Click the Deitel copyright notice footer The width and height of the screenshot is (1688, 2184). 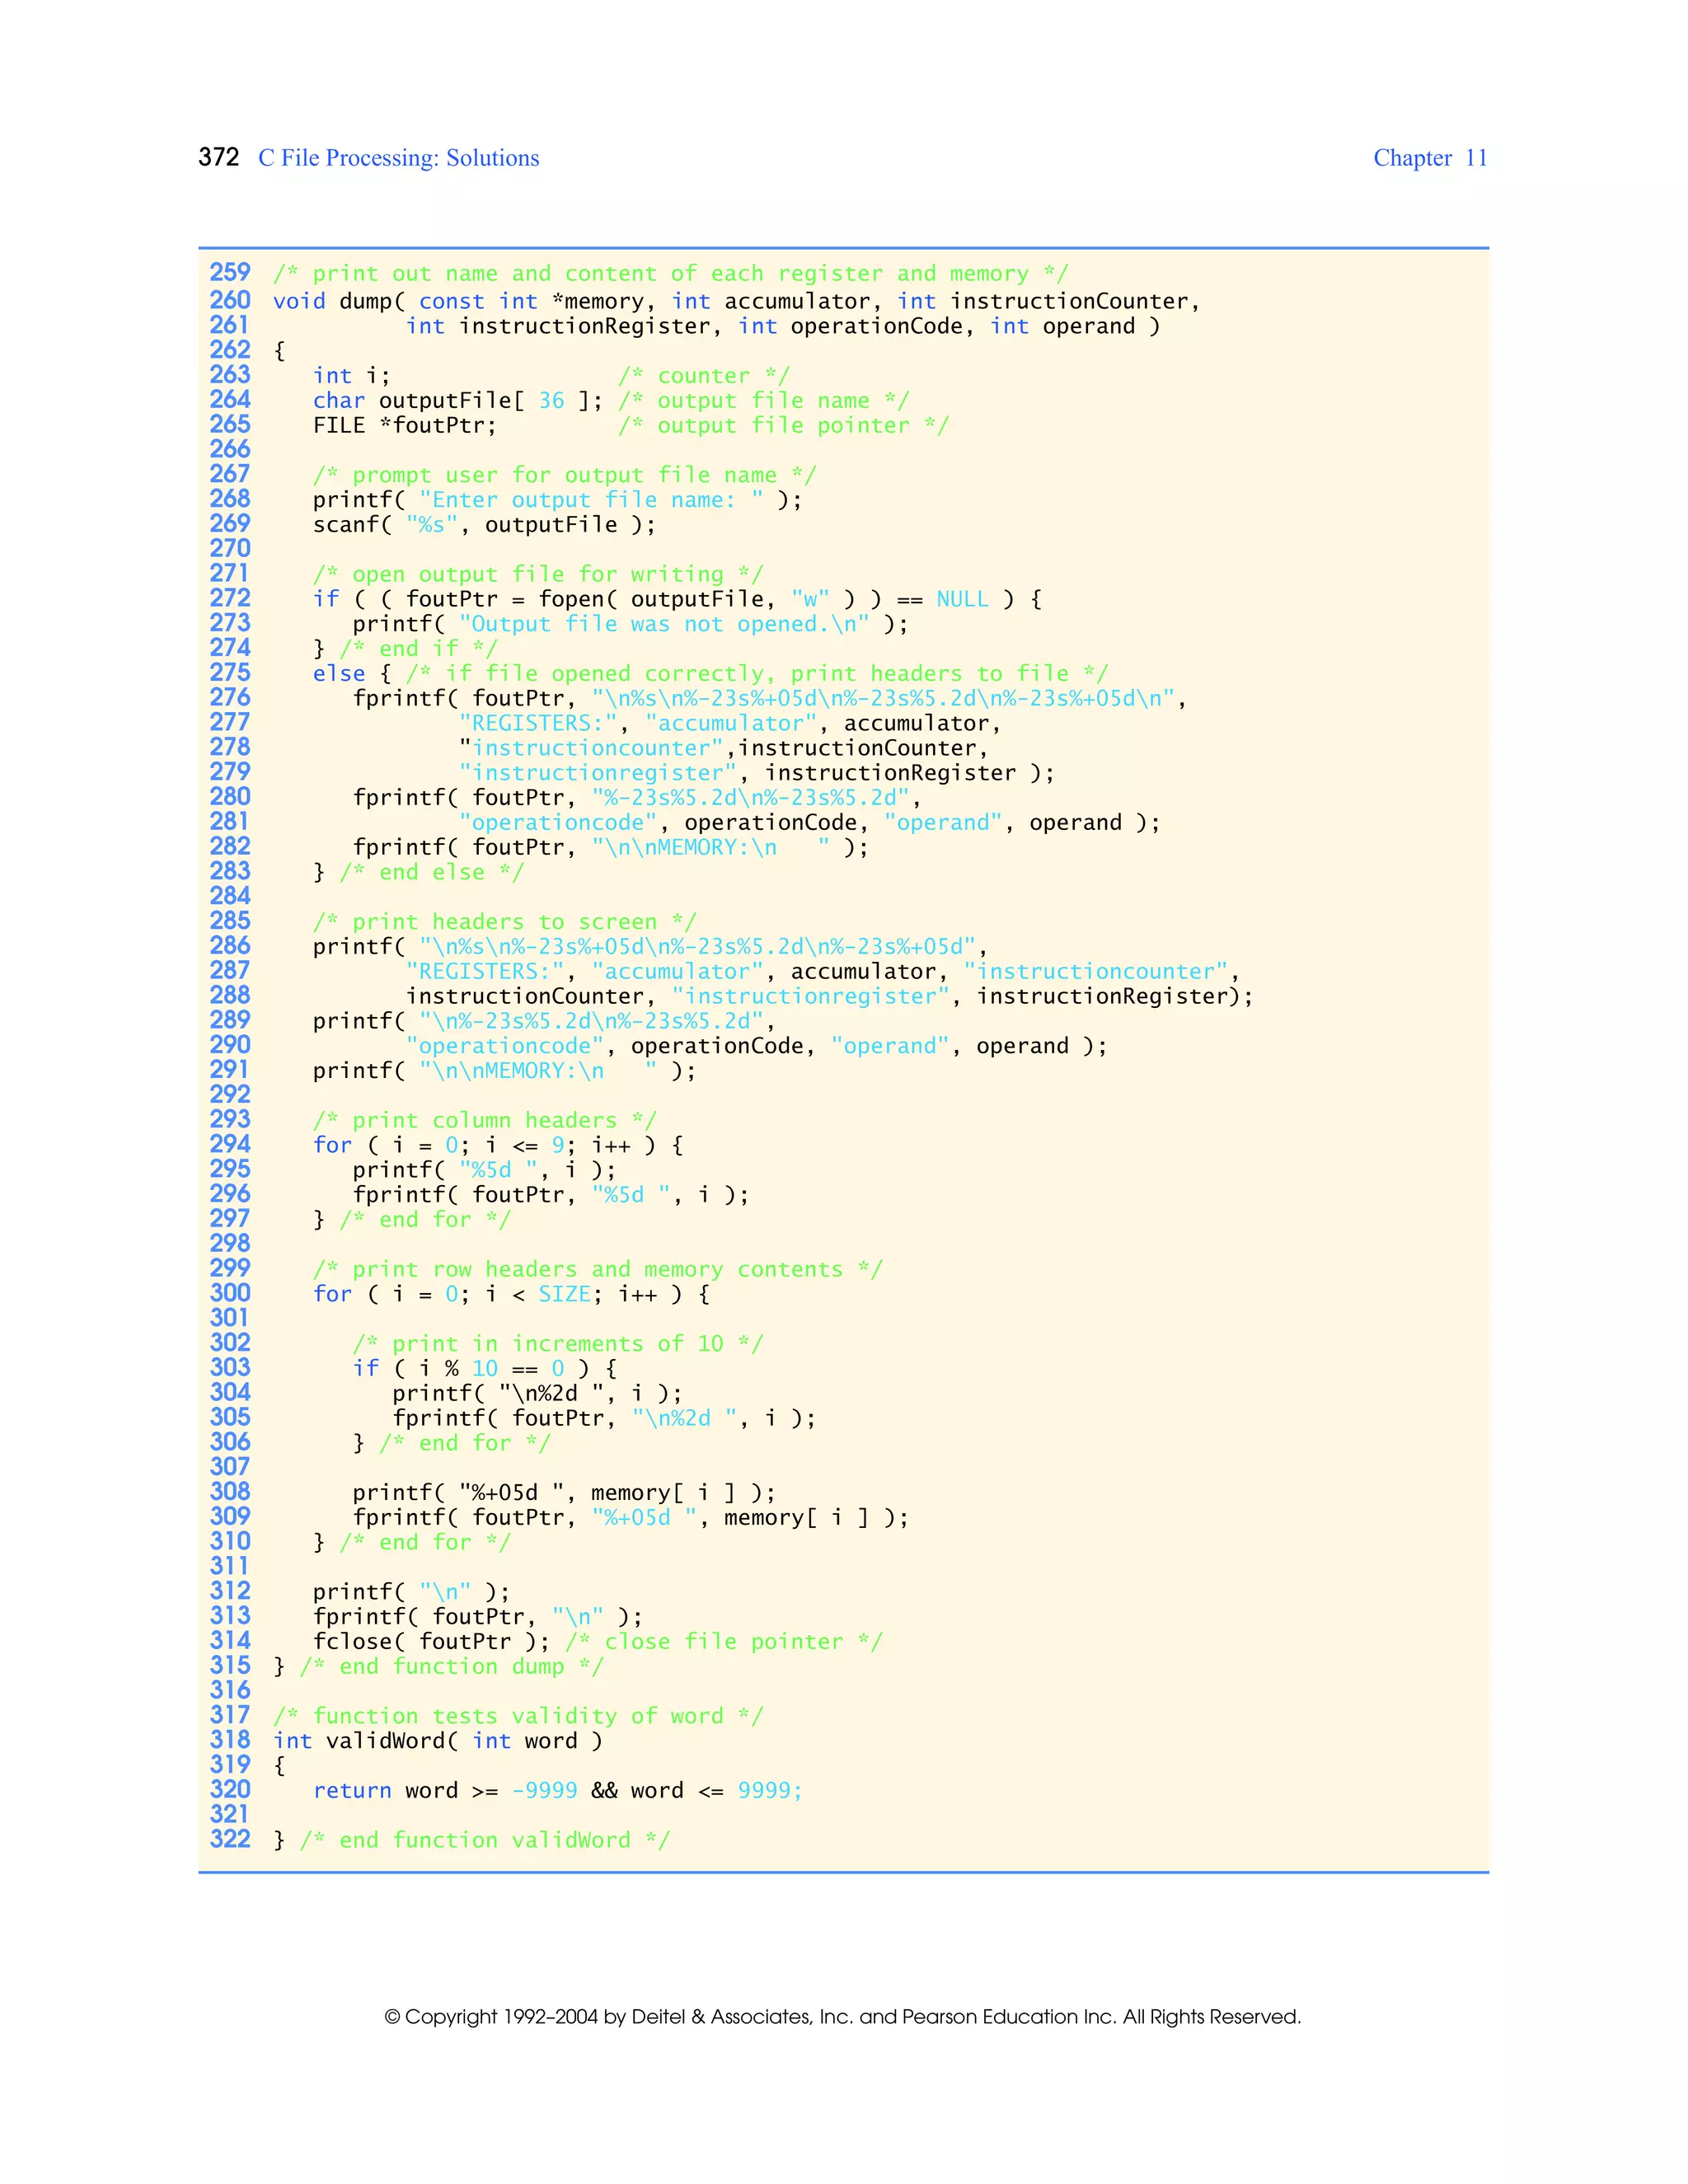click(842, 2016)
